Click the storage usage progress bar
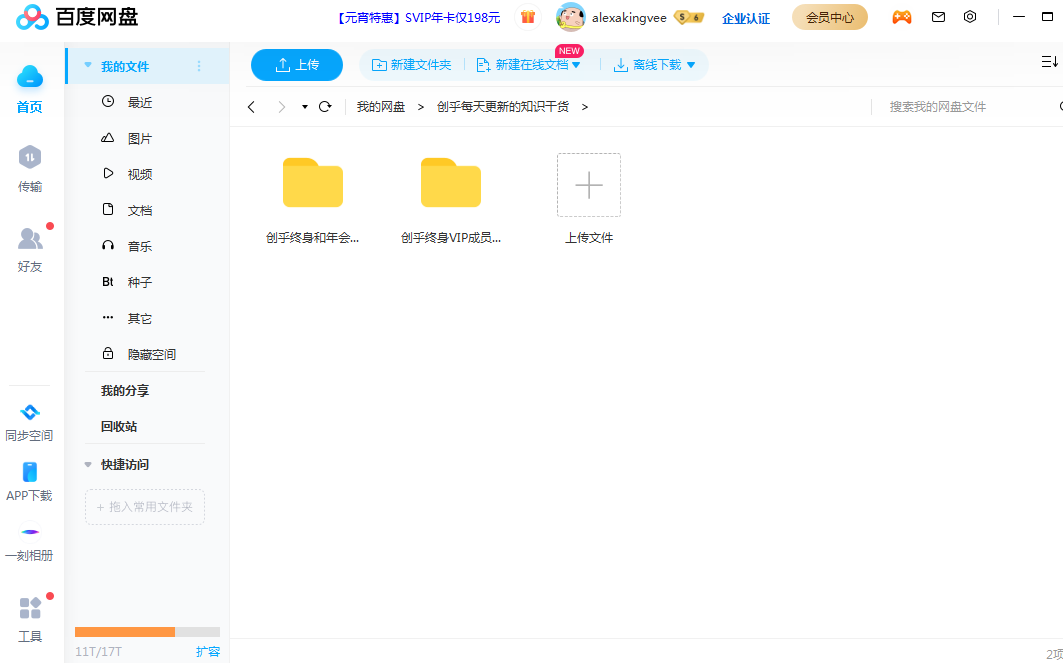 [145, 631]
